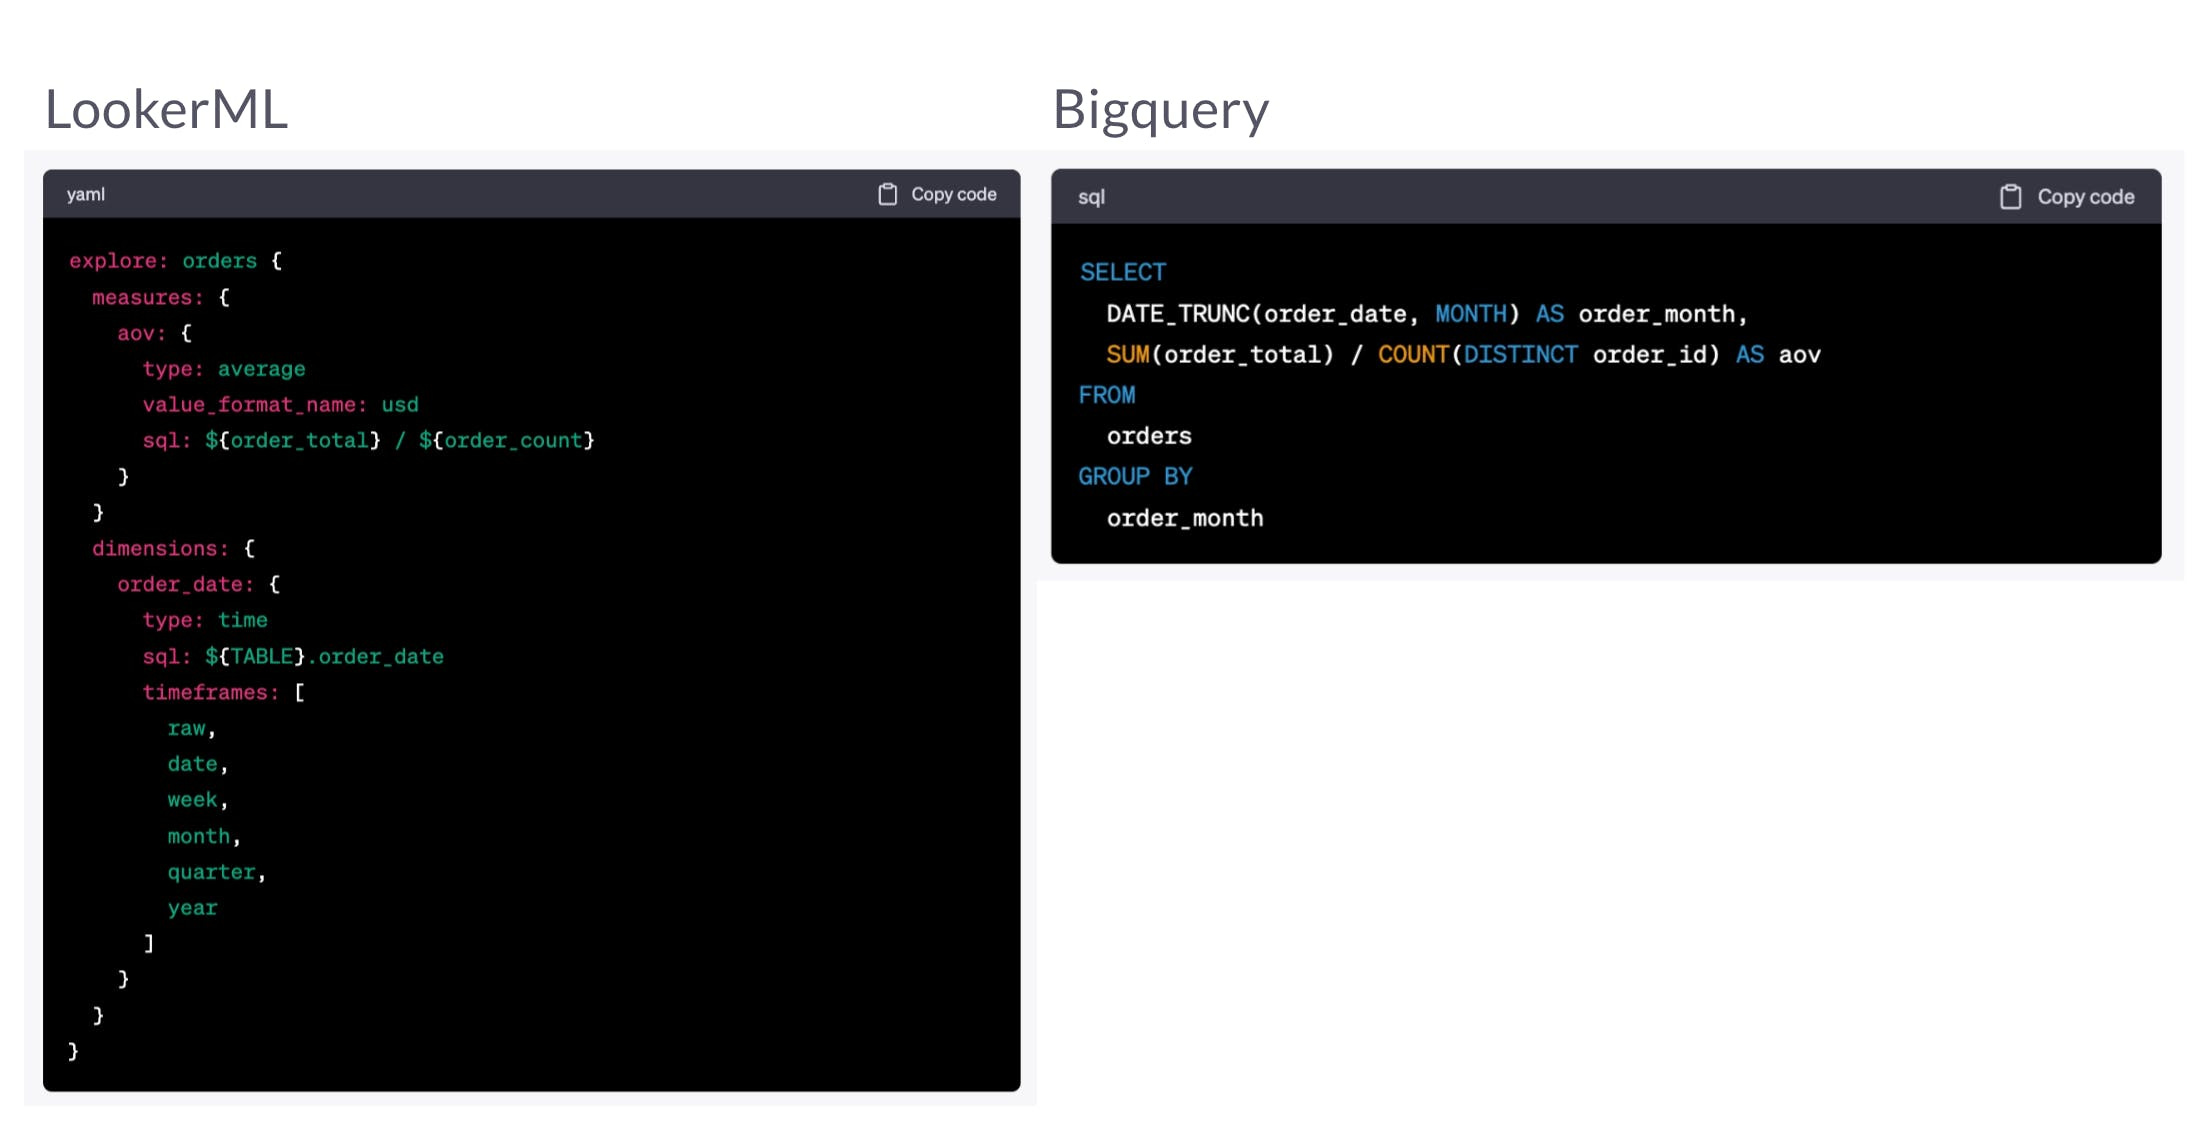Click the sql language label

click(1091, 197)
